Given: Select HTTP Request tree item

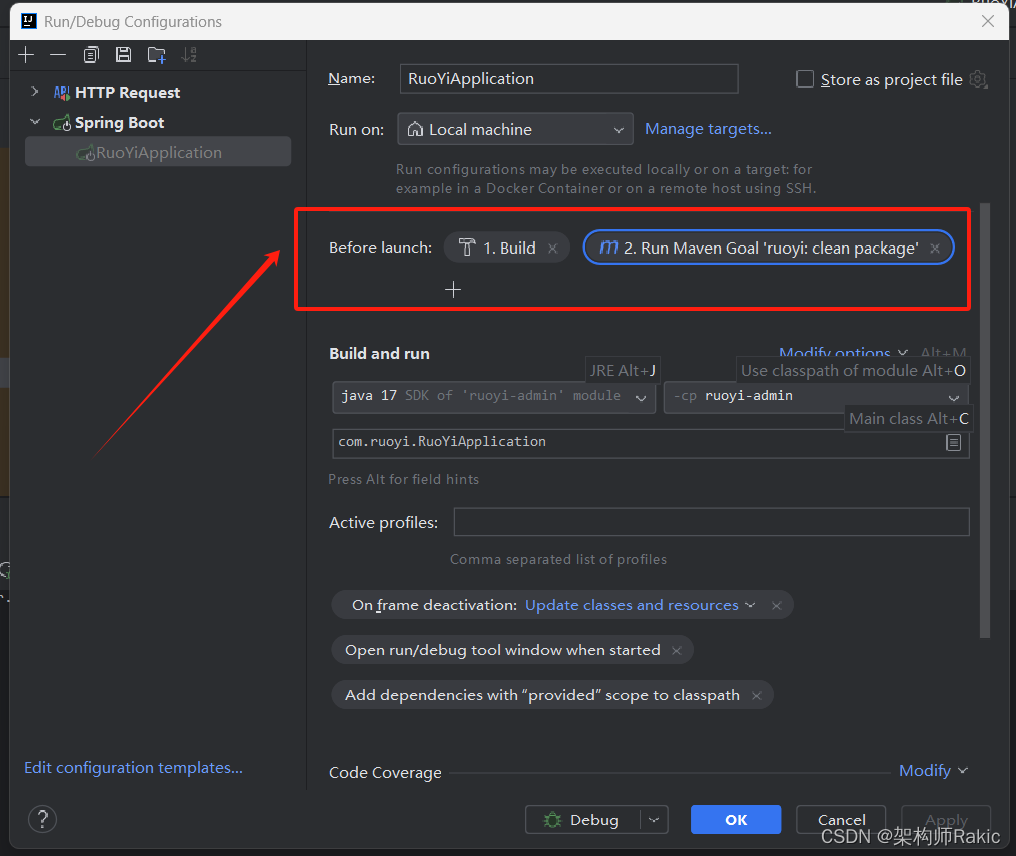Looking at the screenshot, I should click(x=127, y=93).
